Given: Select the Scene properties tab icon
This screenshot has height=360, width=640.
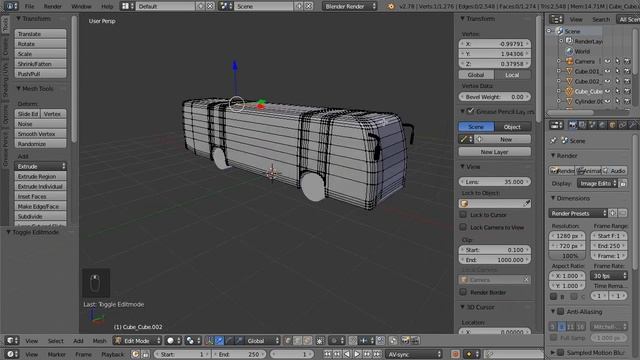Looking at the screenshot, I should click(592, 125).
